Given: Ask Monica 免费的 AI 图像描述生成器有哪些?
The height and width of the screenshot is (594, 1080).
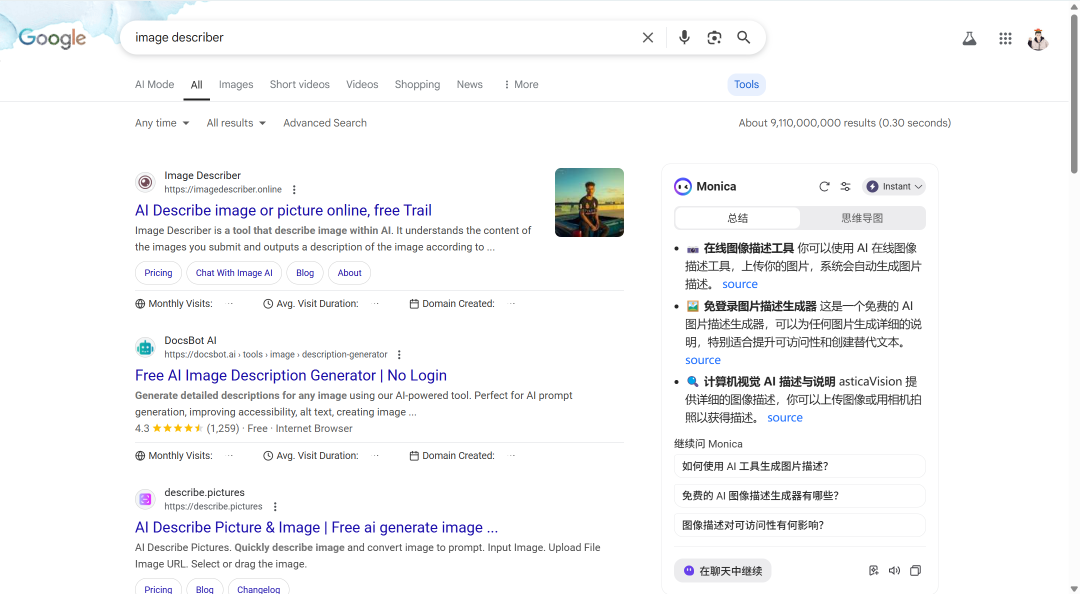Looking at the screenshot, I should pyautogui.click(x=800, y=495).
